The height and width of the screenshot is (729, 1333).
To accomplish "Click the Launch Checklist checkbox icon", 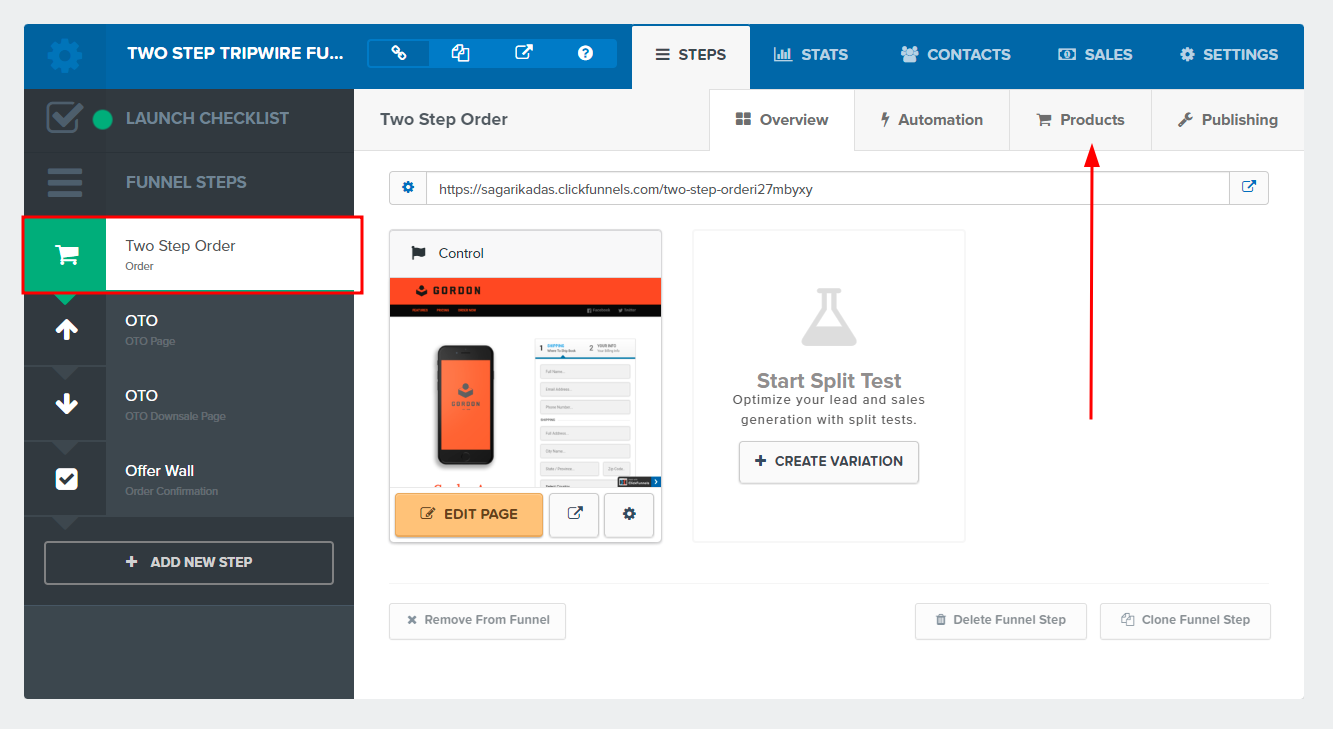I will (65, 118).
